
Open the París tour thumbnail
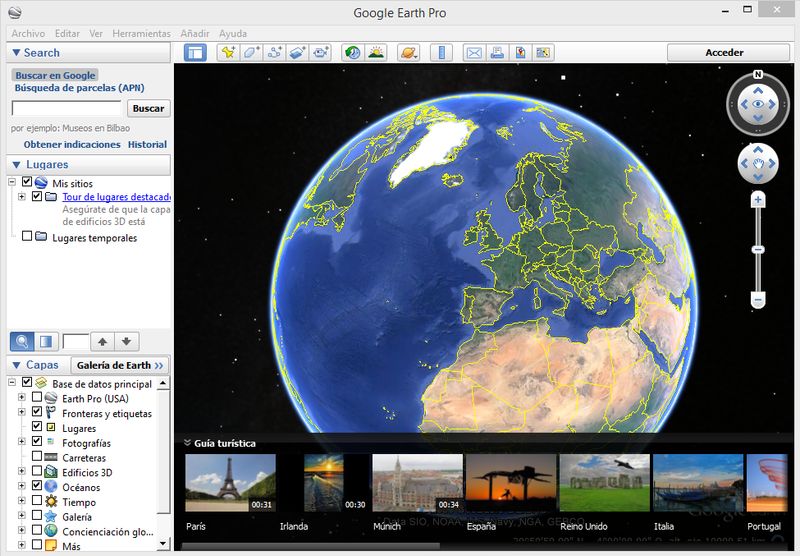point(230,483)
